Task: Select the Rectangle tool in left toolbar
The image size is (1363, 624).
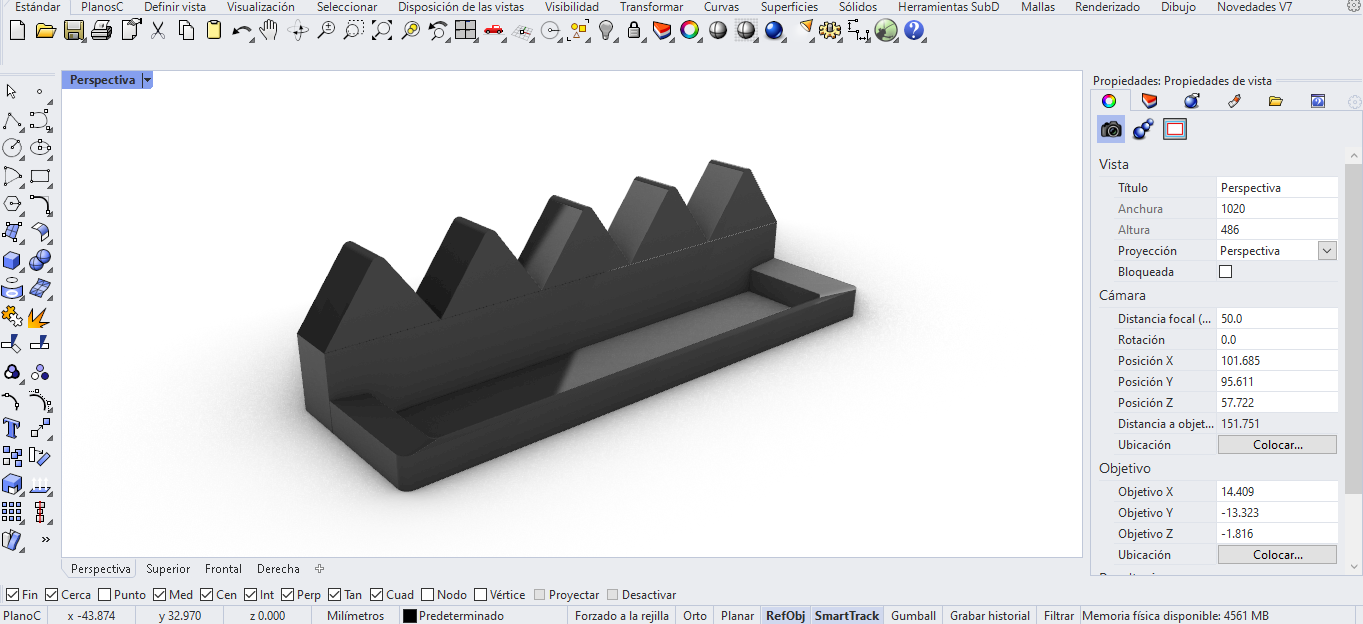Action: [40, 177]
